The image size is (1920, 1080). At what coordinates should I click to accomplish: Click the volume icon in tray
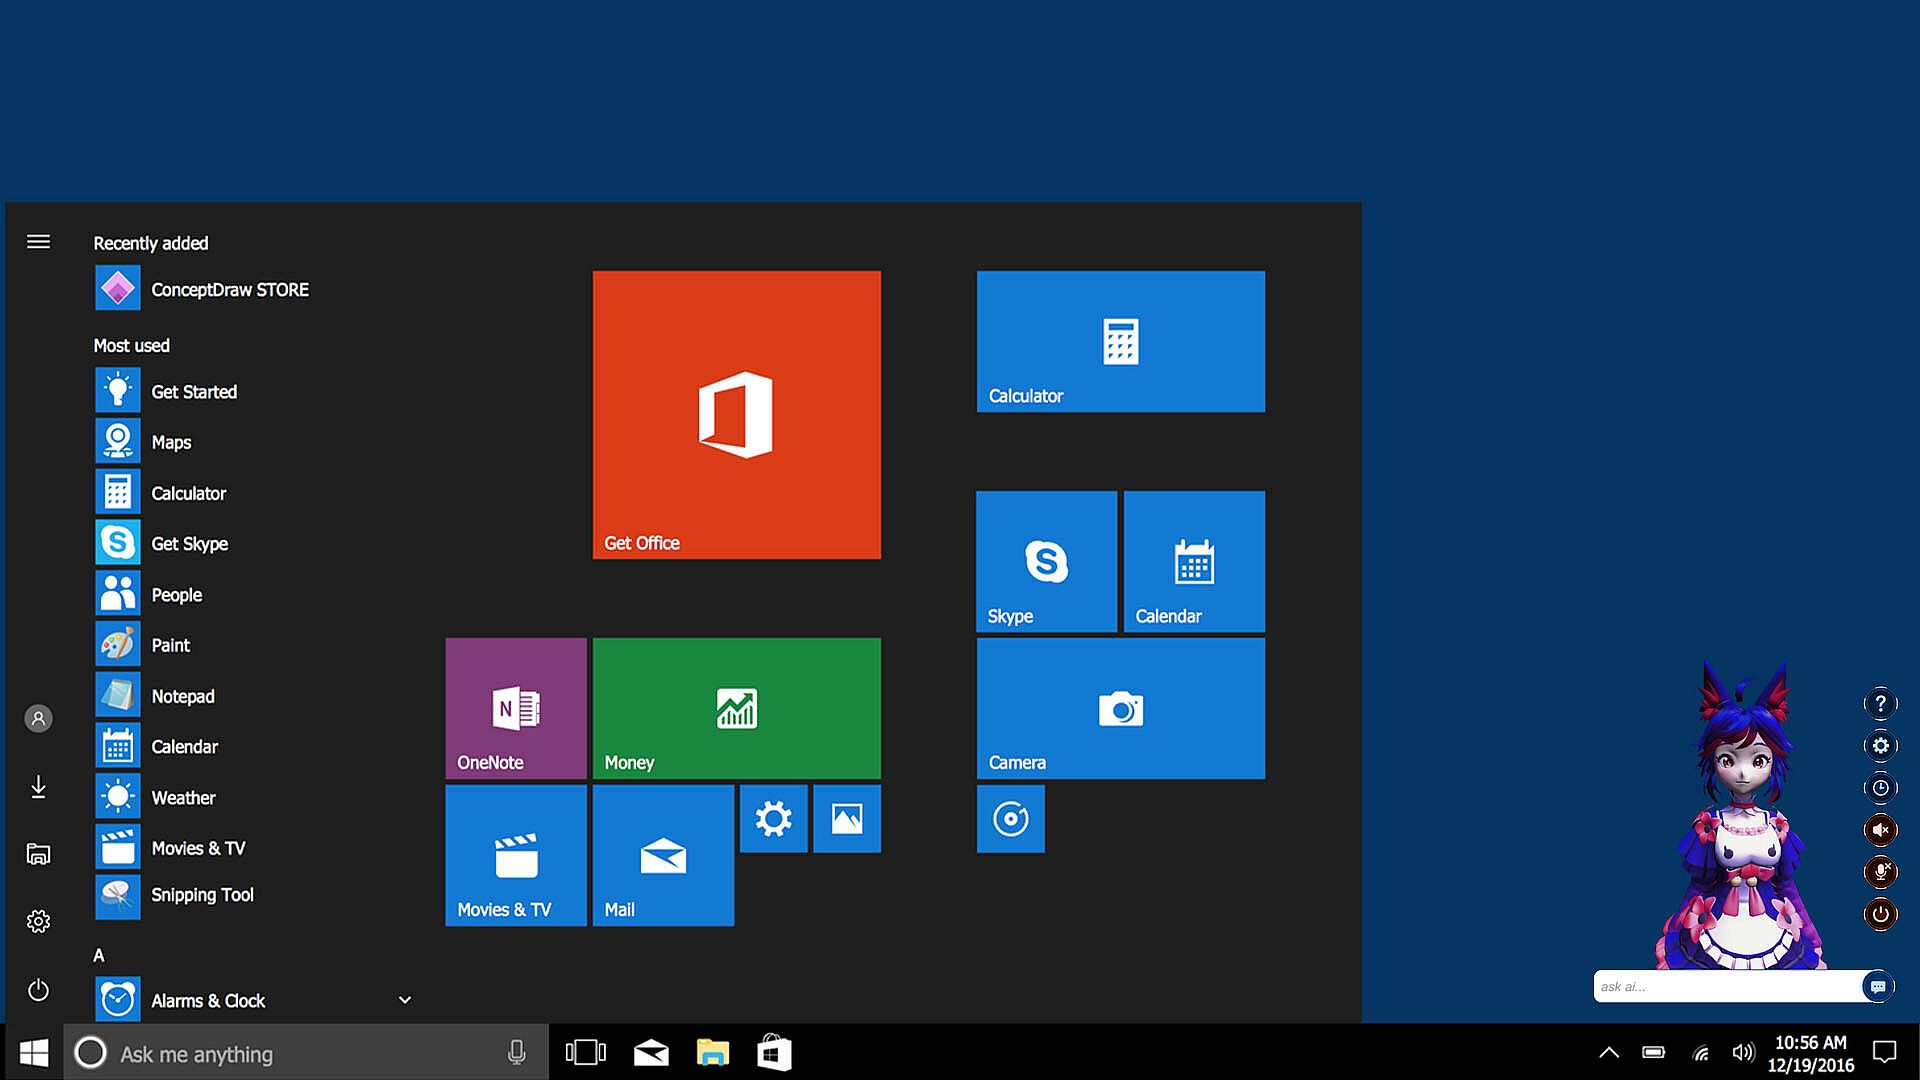click(1743, 1053)
